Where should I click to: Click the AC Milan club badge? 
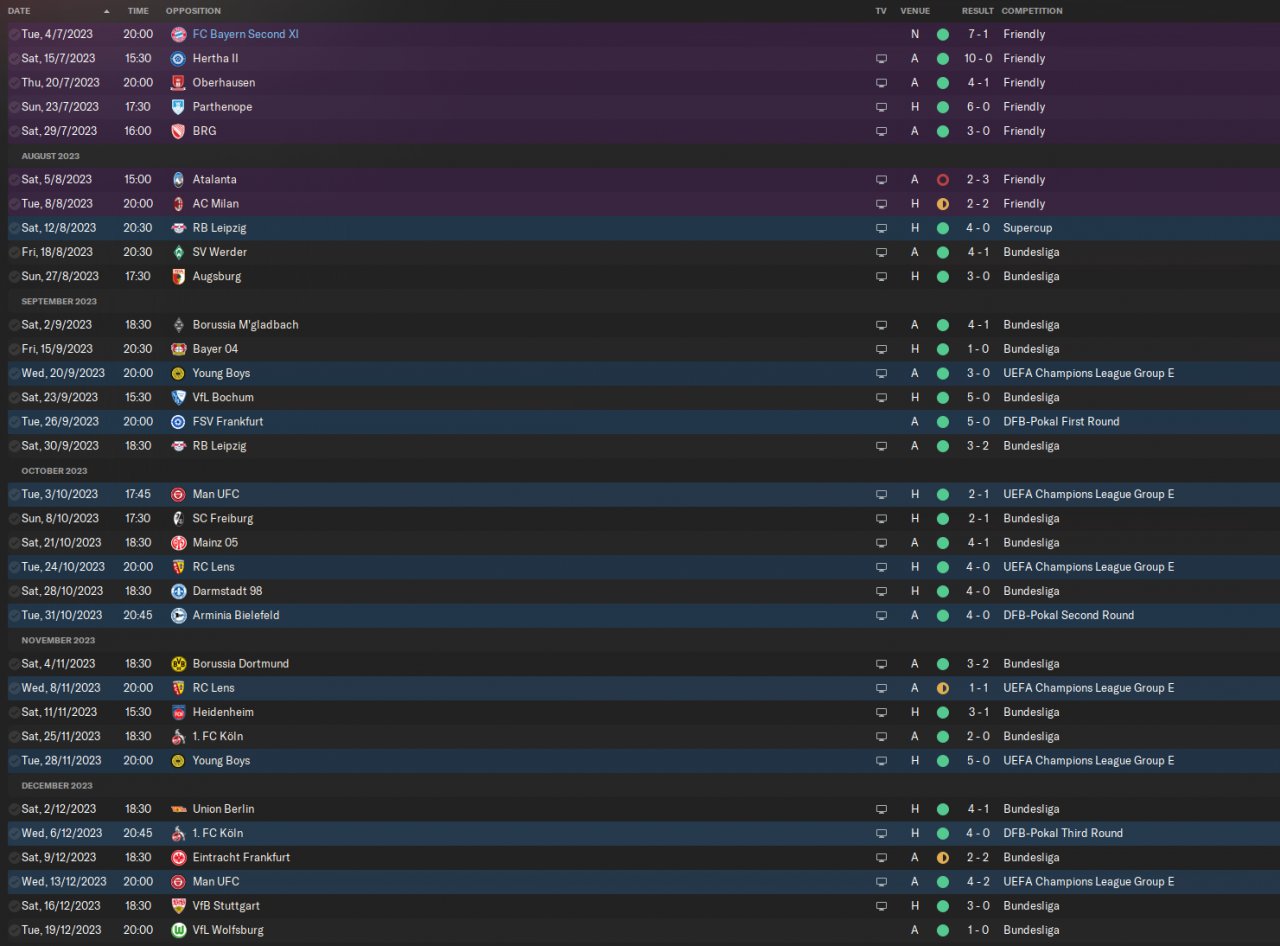178,204
